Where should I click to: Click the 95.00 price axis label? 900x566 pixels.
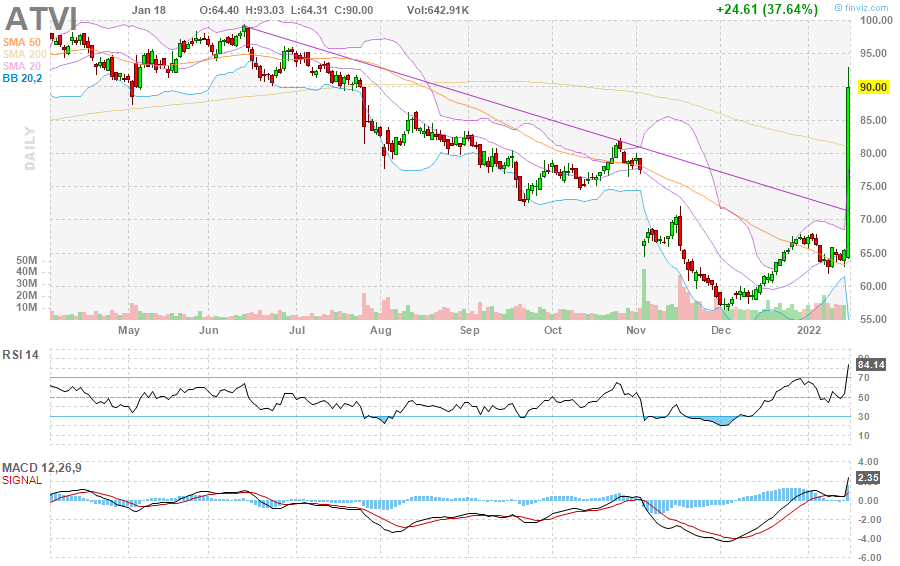click(873, 53)
